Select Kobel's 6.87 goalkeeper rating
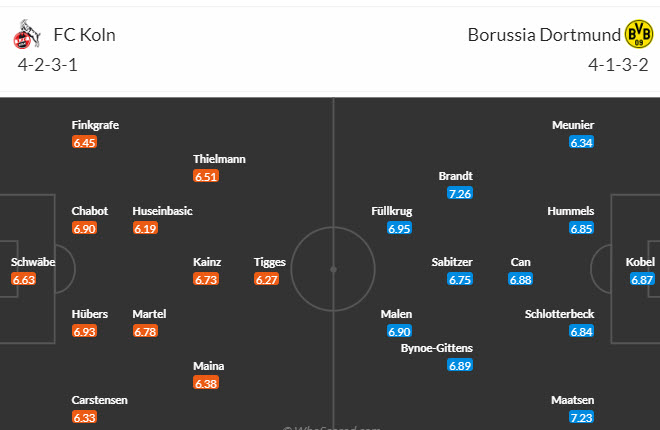The width and height of the screenshot is (660, 430). 642,280
